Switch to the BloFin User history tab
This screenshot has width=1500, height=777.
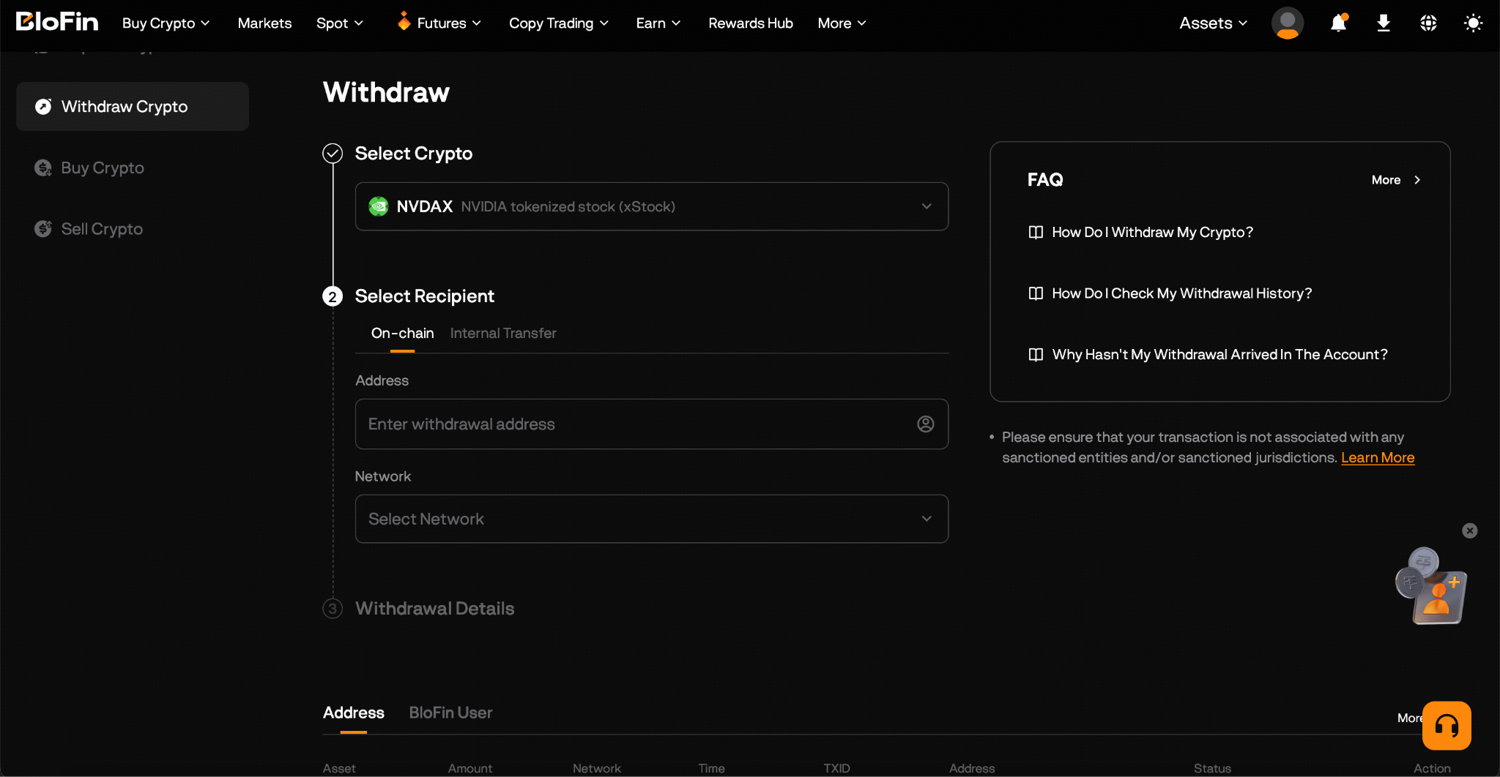click(451, 713)
